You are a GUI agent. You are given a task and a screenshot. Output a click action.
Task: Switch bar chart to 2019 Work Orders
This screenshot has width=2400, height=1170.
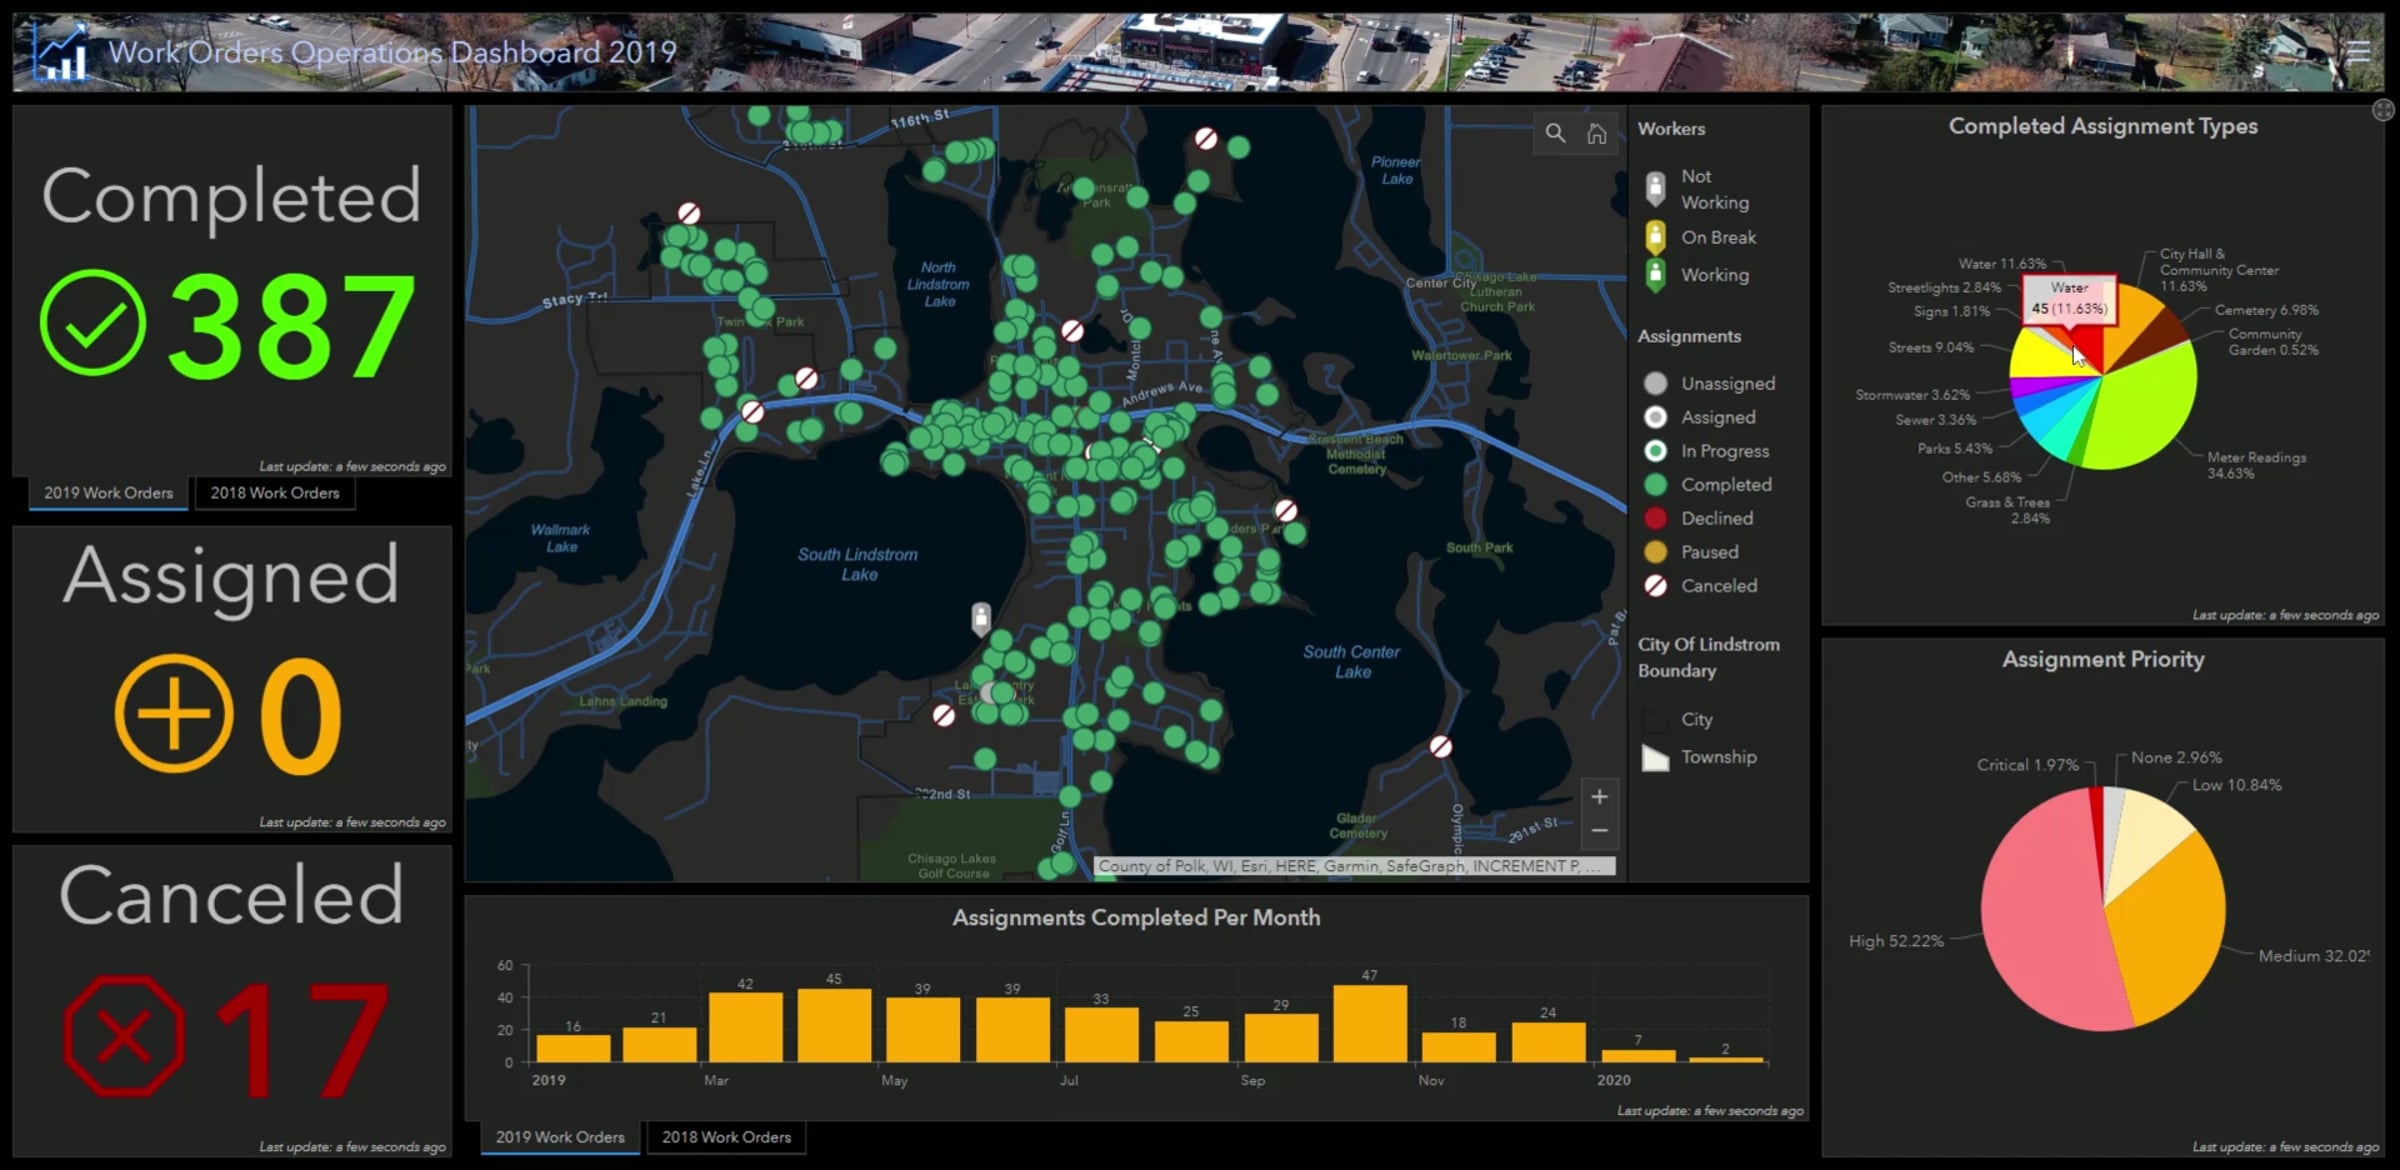(560, 1137)
